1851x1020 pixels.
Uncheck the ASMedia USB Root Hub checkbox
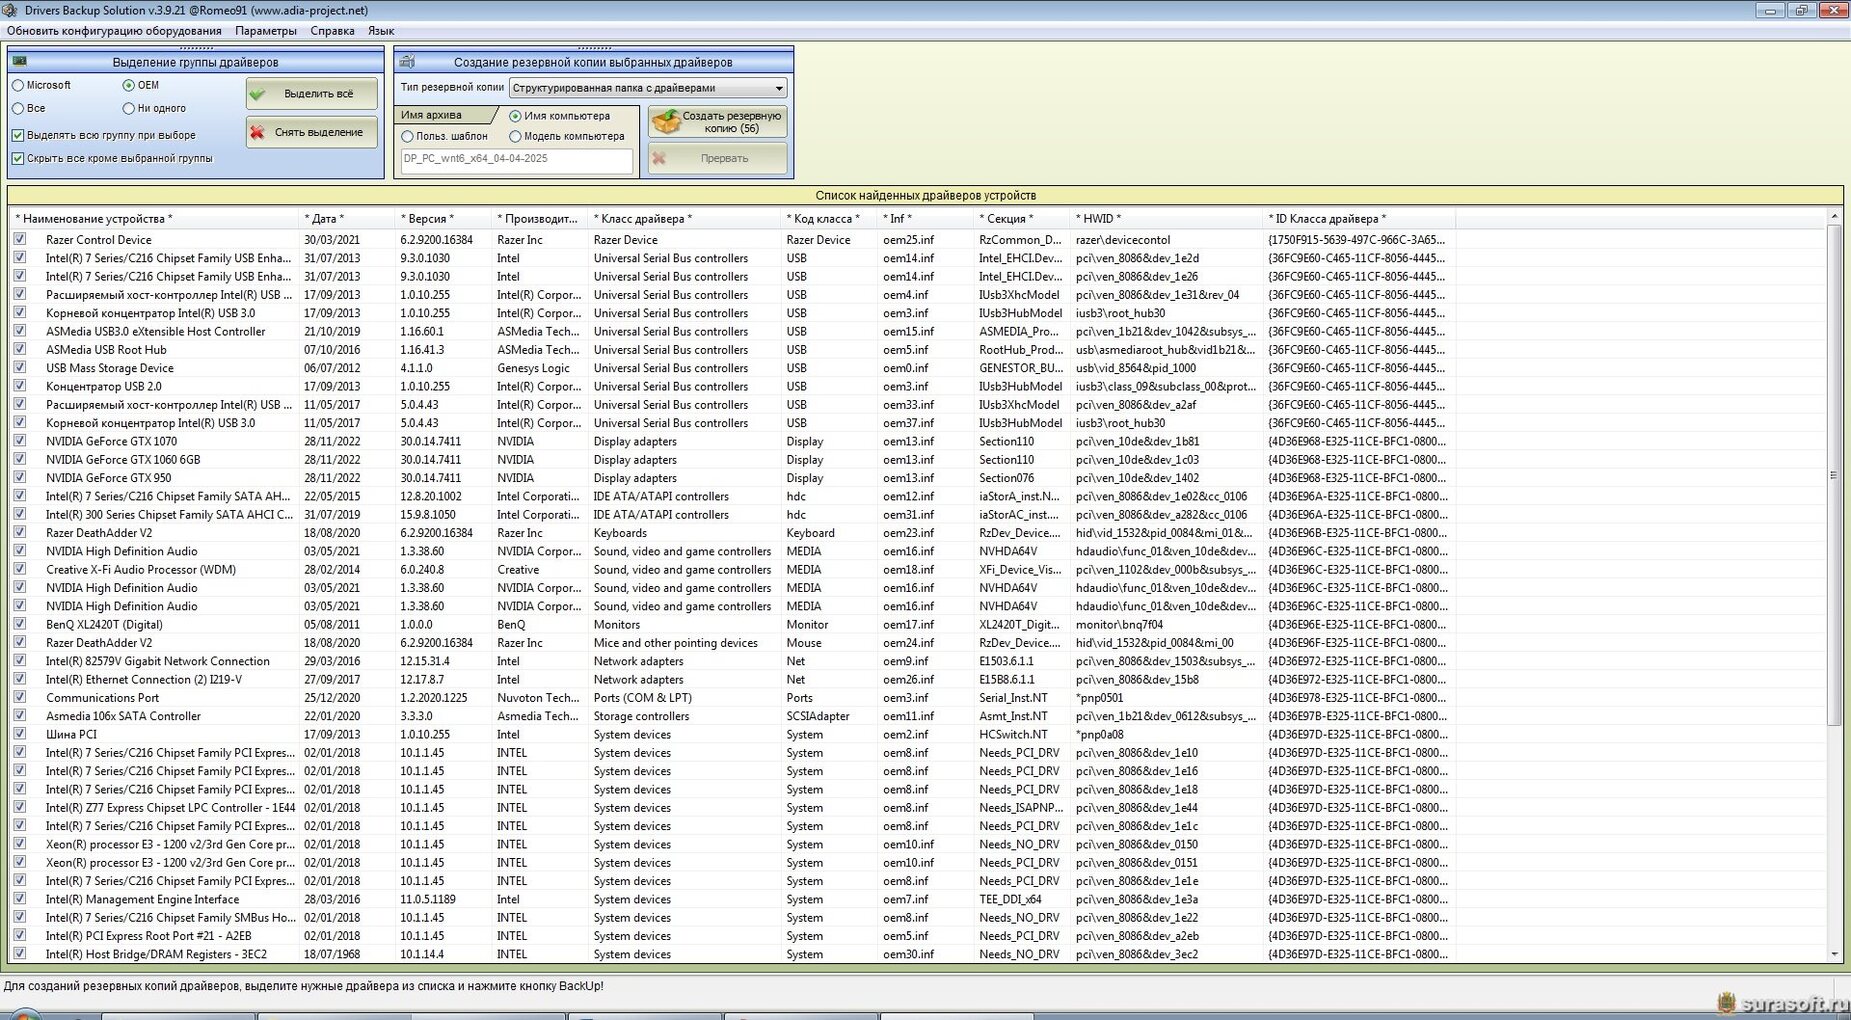[x=19, y=350]
